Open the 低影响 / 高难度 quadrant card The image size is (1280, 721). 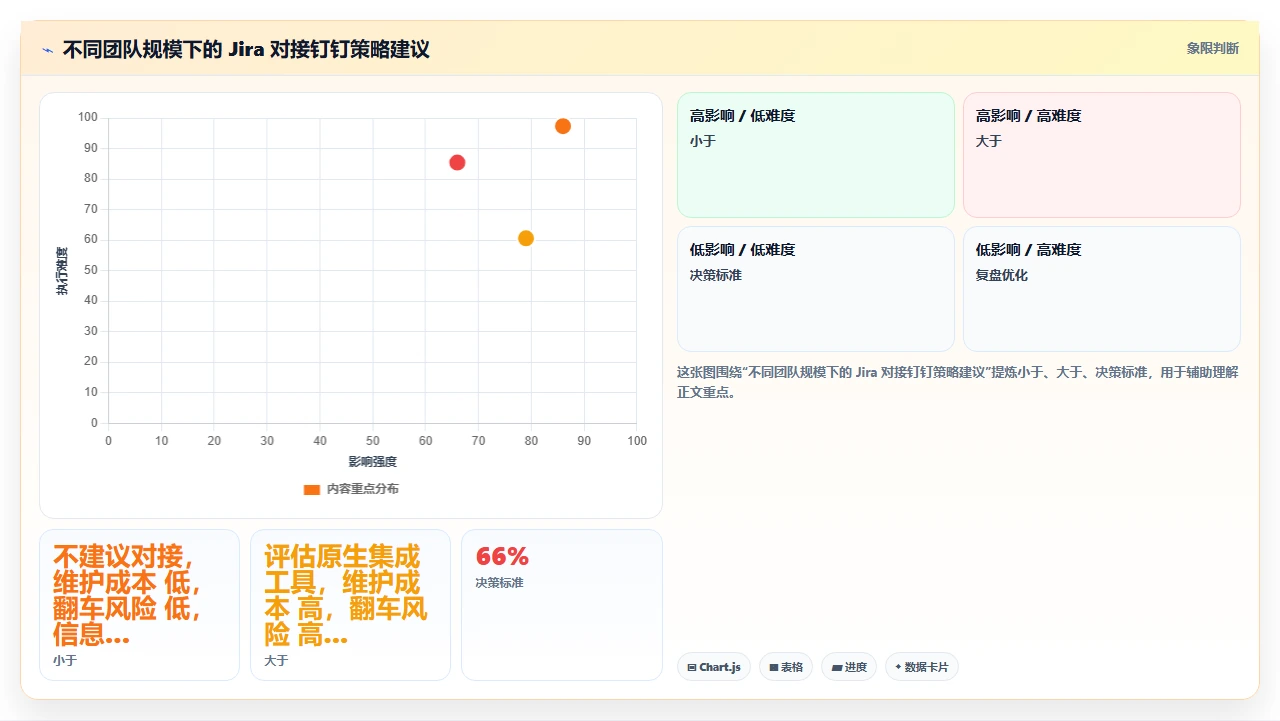point(1102,289)
